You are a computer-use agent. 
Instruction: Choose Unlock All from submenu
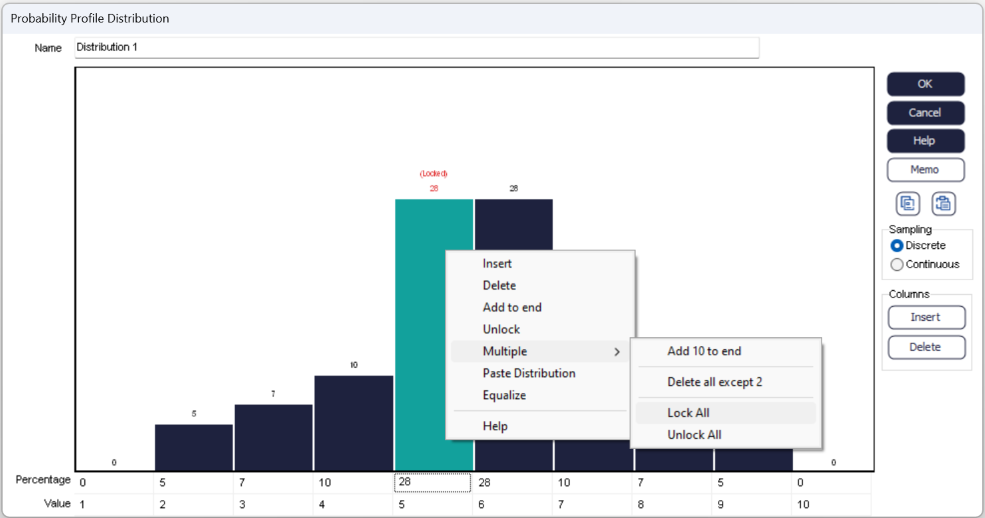694,435
